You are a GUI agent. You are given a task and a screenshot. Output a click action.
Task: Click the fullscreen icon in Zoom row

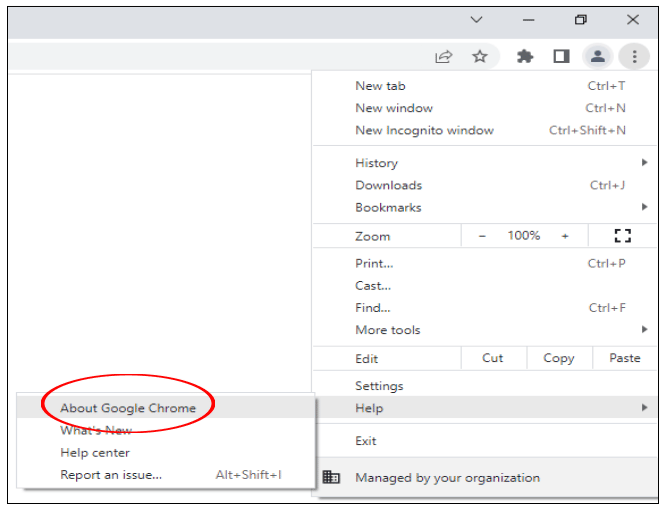pos(622,236)
